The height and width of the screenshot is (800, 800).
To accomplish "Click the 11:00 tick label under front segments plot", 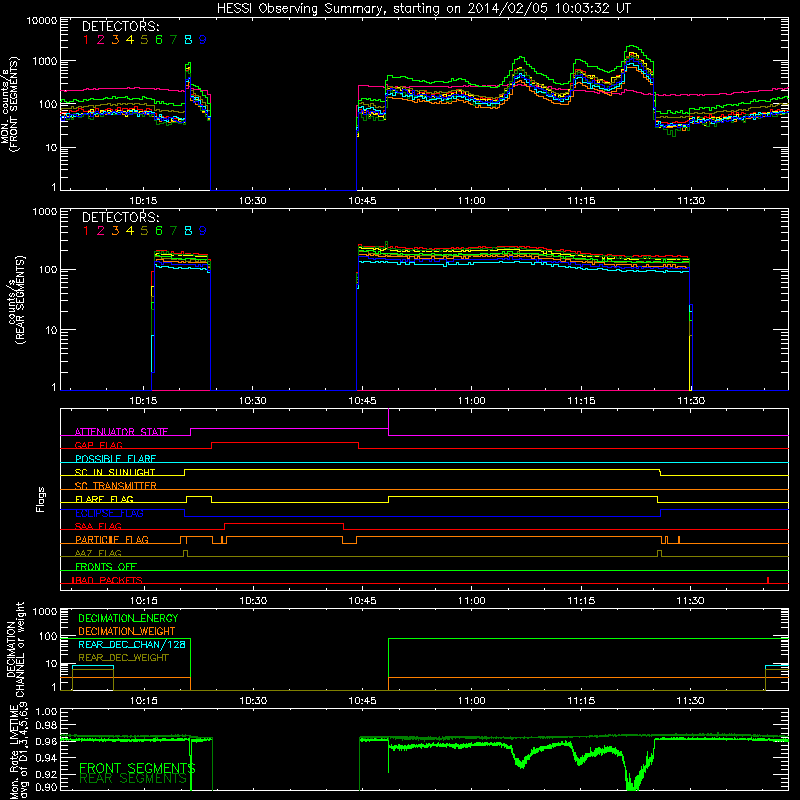I will (x=471, y=201).
